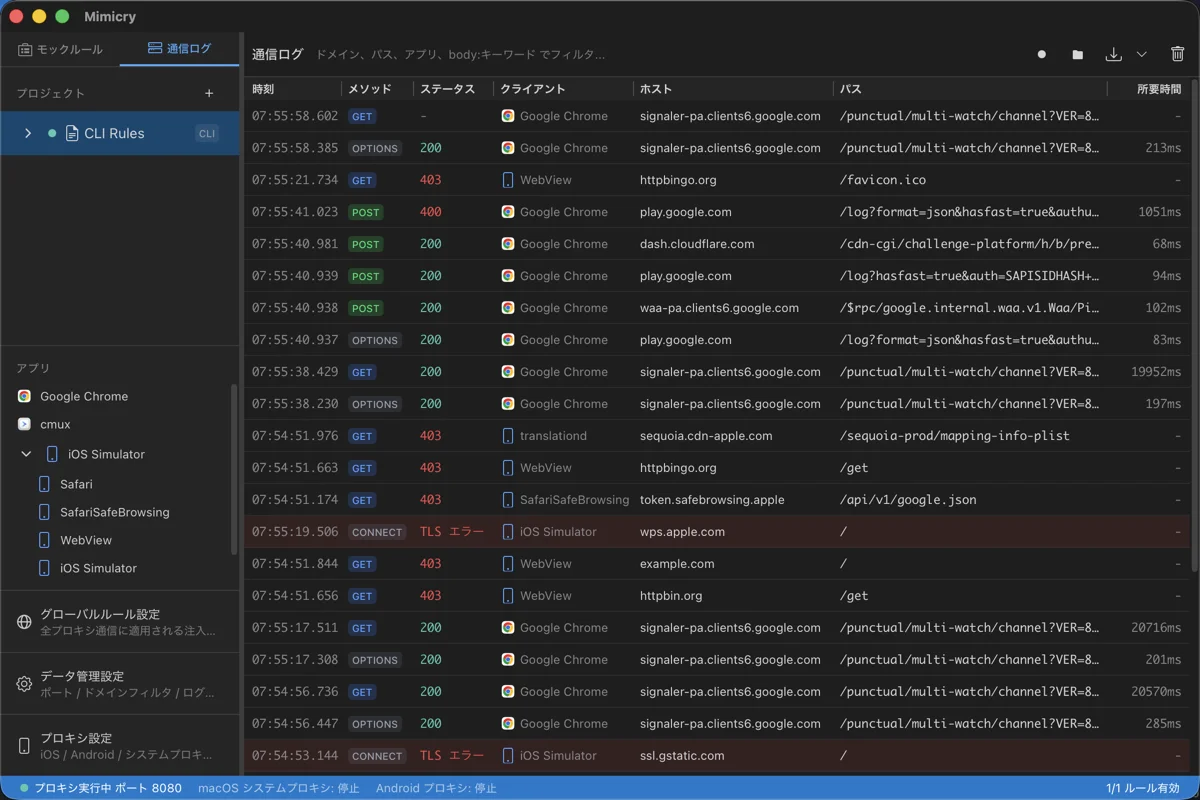
Task: Click the phone icon beside sidebar Safari
Action: point(43,484)
